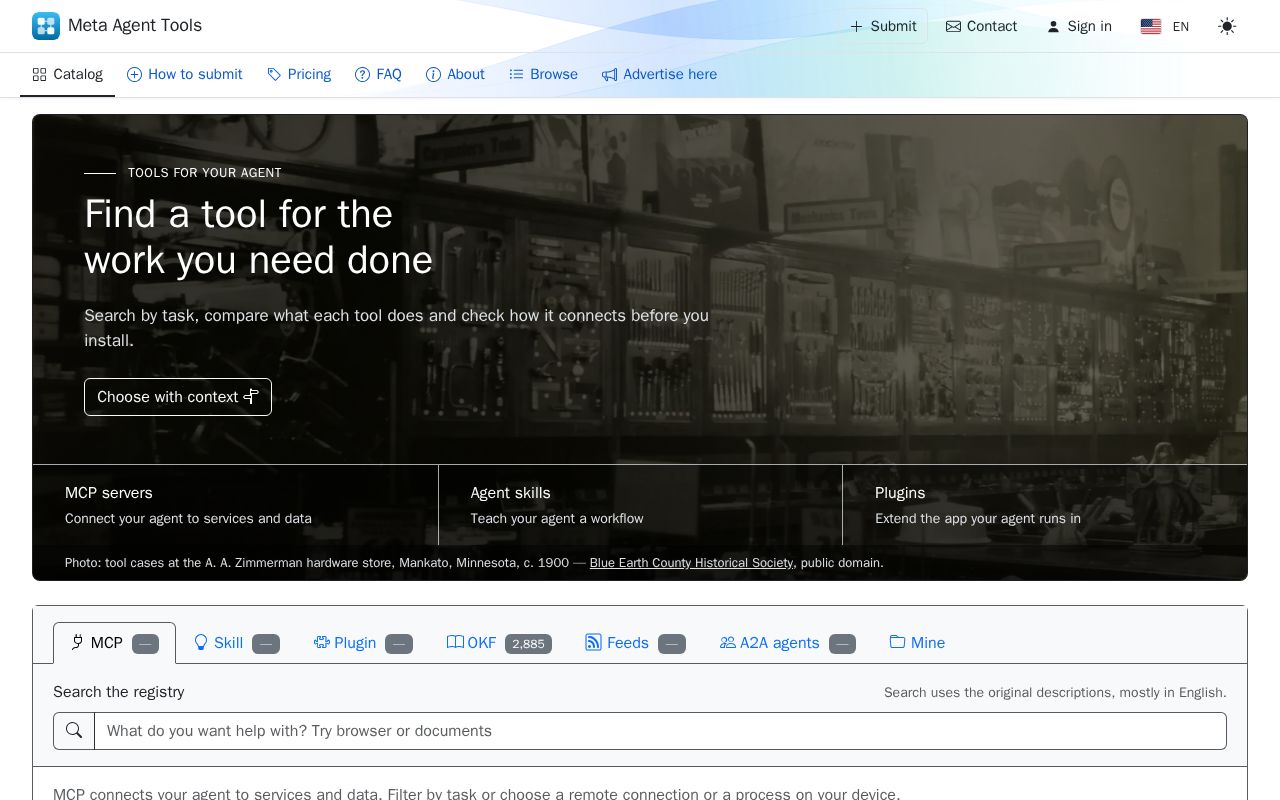Switch to the OKF tab
Image resolution: width=1280 pixels, height=800 pixels.
(498, 643)
